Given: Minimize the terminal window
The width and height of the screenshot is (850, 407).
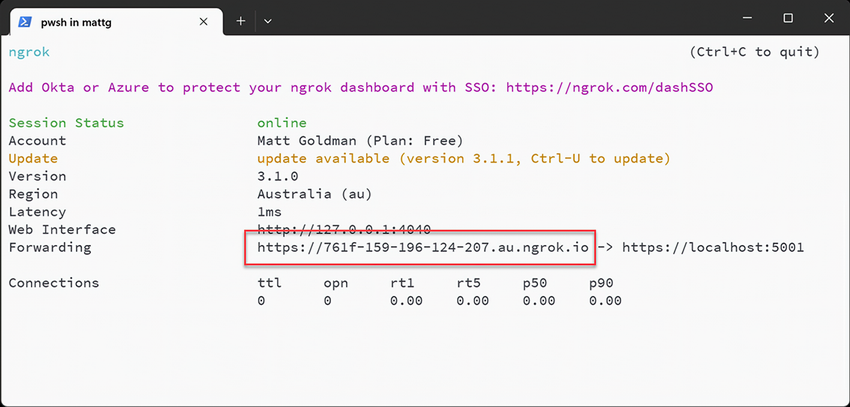Looking at the screenshot, I should coord(741,18).
